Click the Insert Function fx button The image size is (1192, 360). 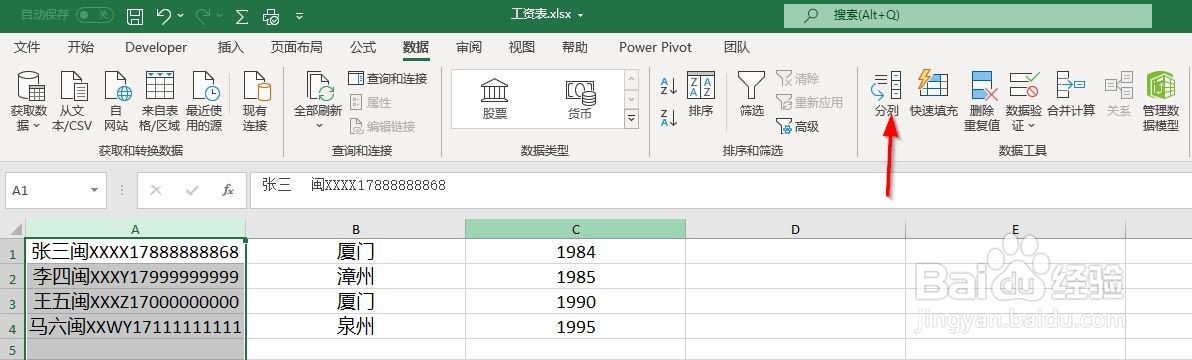pyautogui.click(x=227, y=191)
